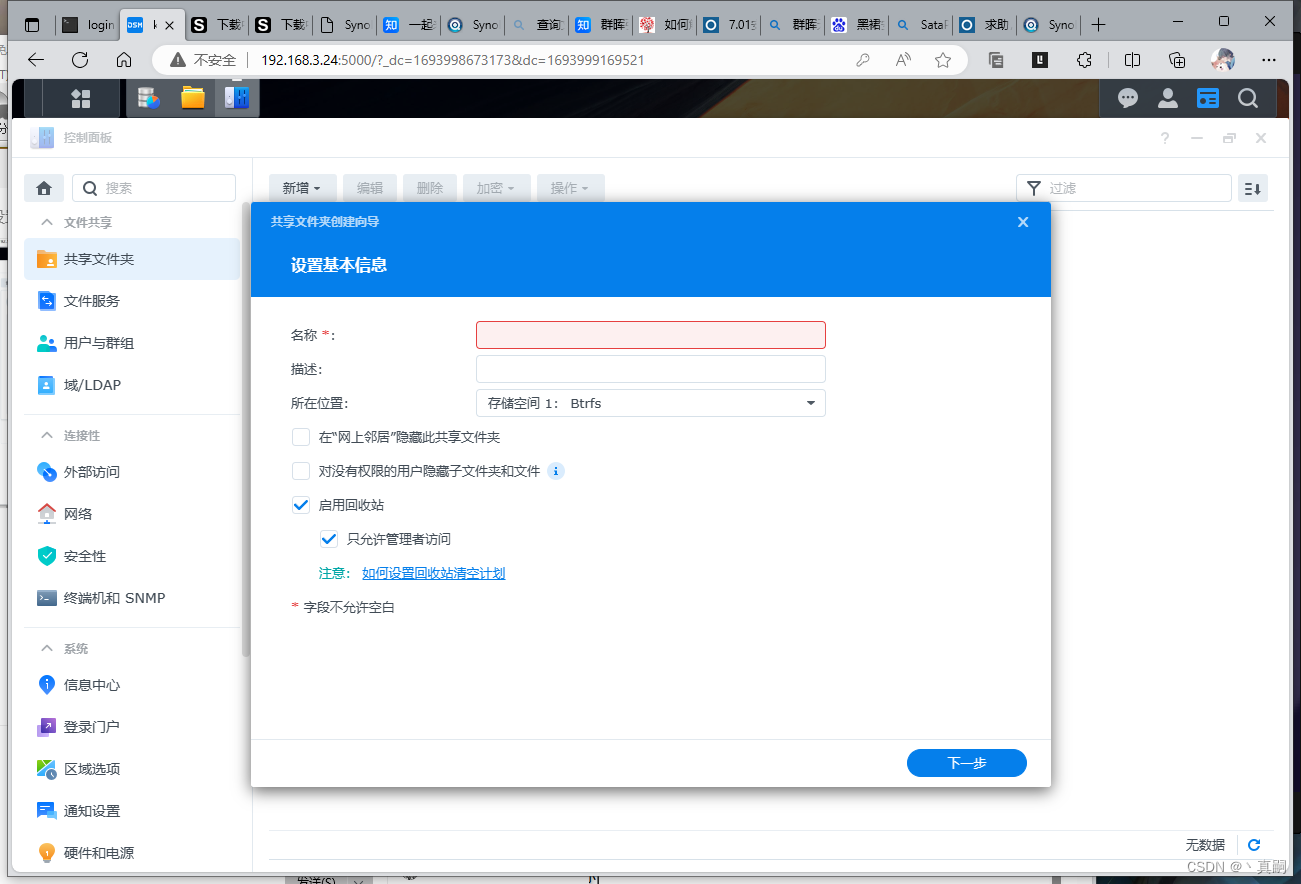This screenshot has width=1301, height=884.
Task: Switch to the 7.01 browser tab
Action: pyautogui.click(x=729, y=24)
